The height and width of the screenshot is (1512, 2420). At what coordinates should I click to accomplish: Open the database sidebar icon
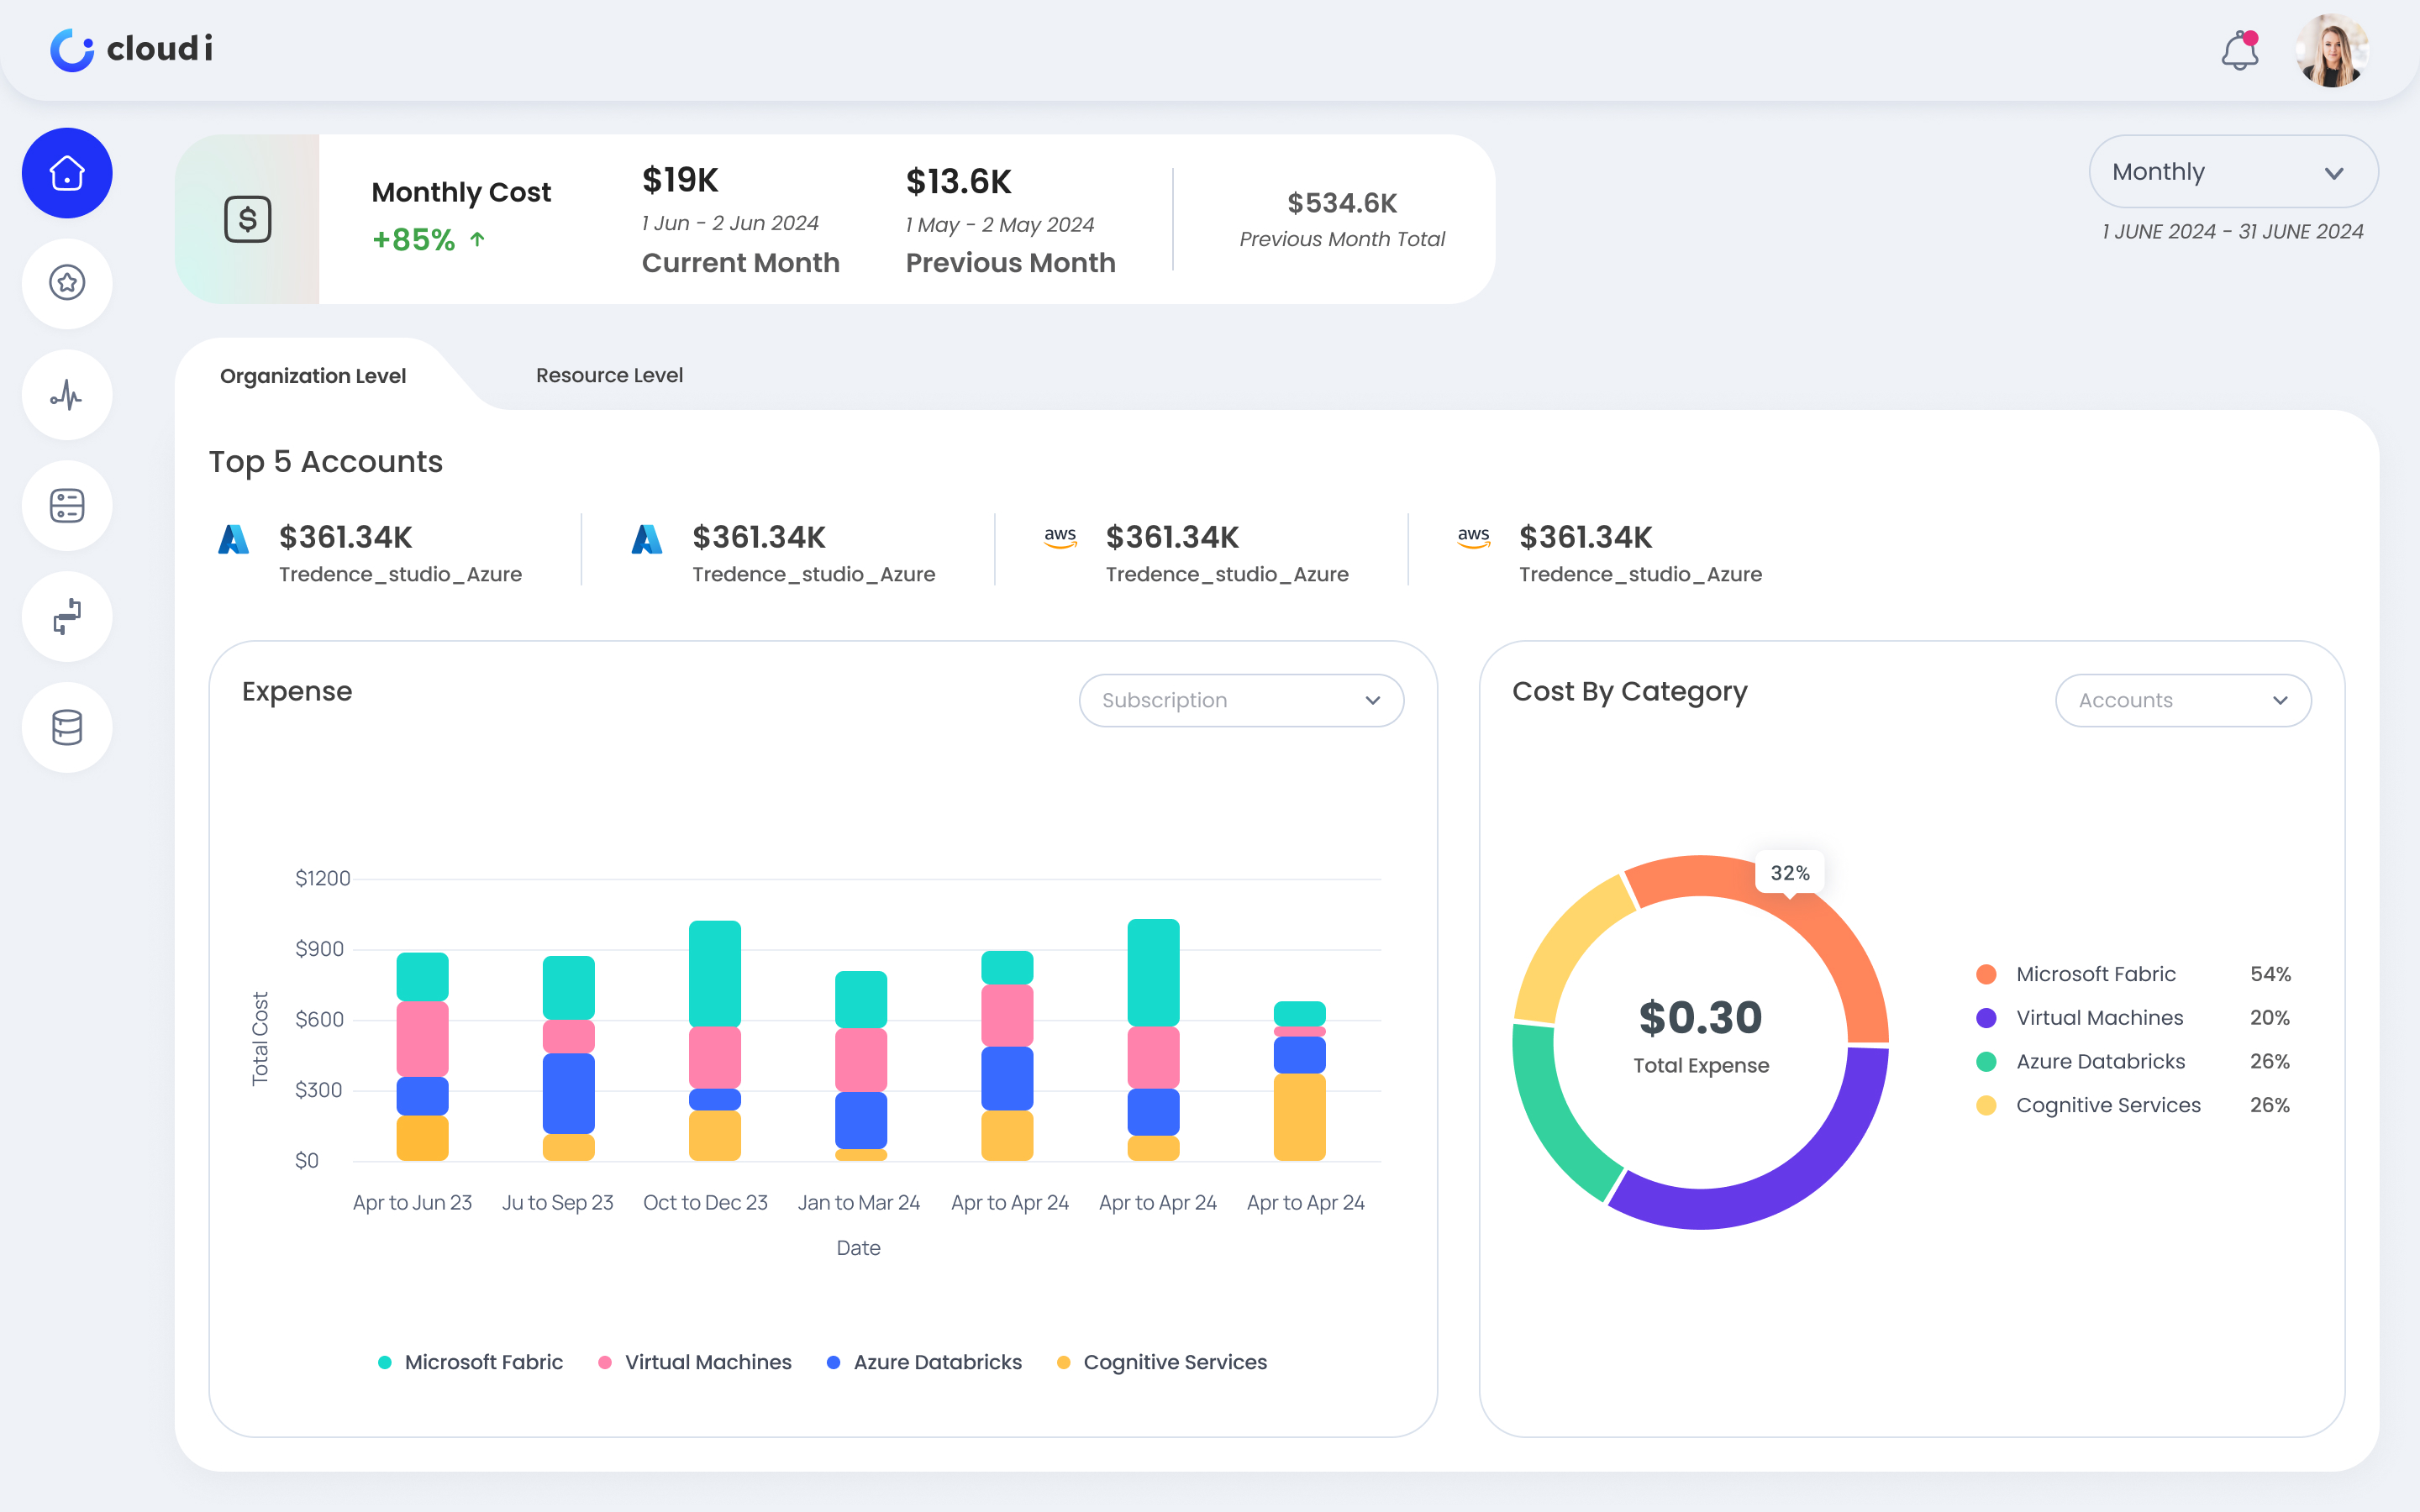[x=67, y=727]
